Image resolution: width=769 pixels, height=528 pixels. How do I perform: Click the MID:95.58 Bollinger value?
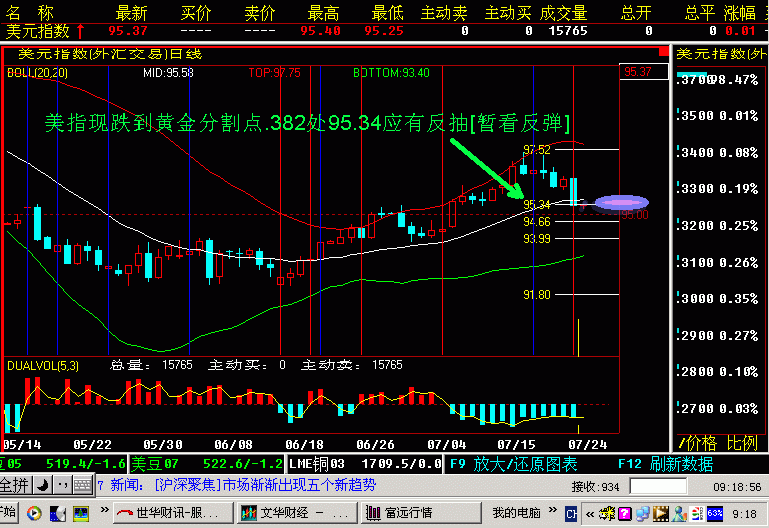click(x=168, y=73)
